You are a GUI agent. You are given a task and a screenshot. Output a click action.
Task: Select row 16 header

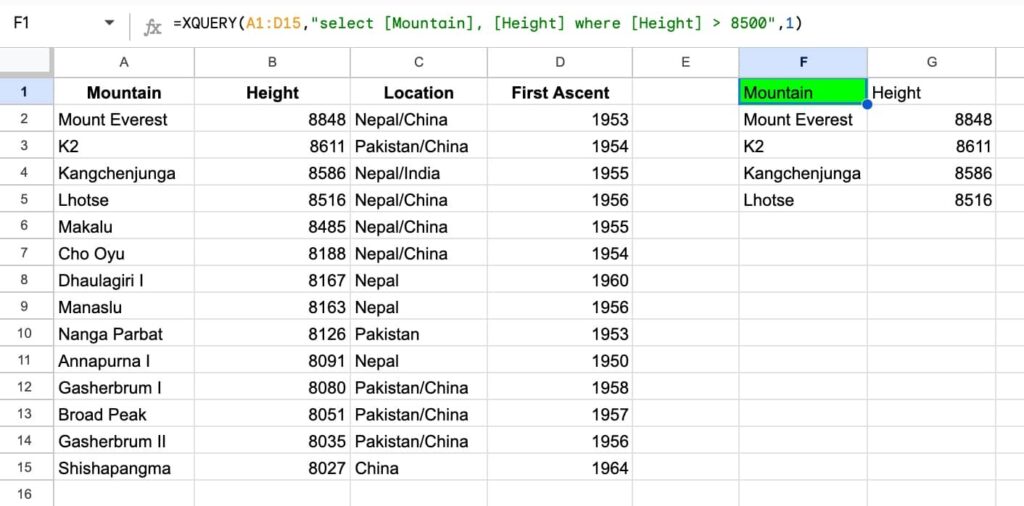tap(26, 494)
